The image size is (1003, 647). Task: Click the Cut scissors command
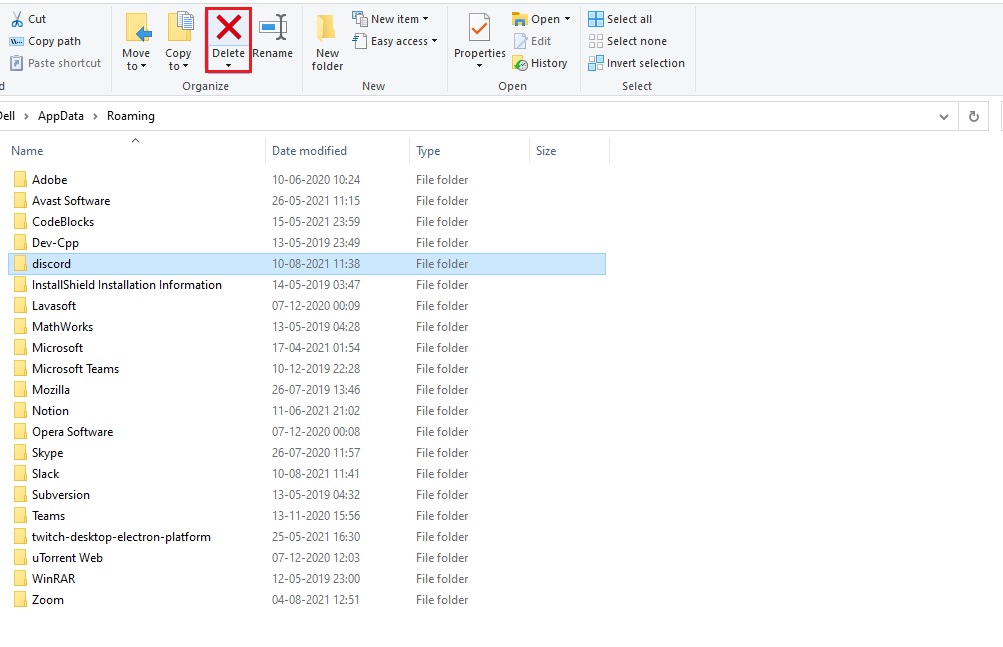pos(29,19)
